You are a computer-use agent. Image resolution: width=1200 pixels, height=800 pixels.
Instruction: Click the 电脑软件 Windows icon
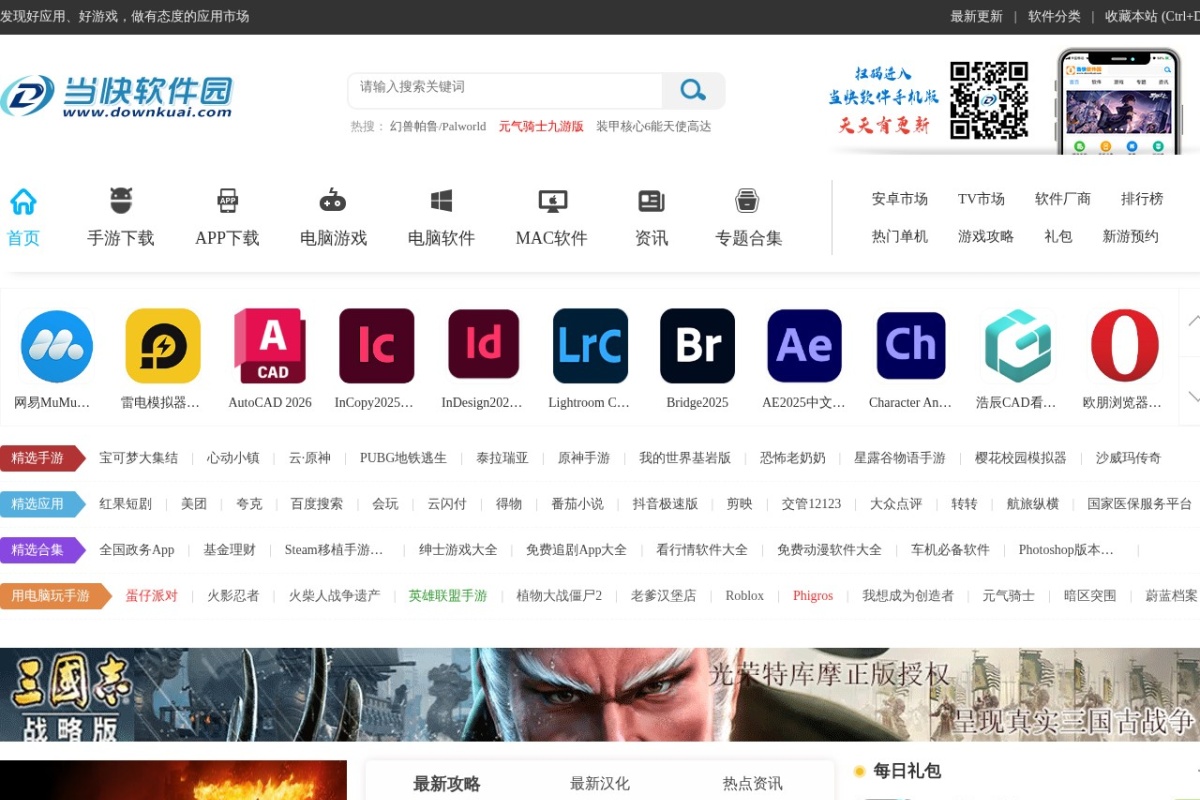coord(441,201)
